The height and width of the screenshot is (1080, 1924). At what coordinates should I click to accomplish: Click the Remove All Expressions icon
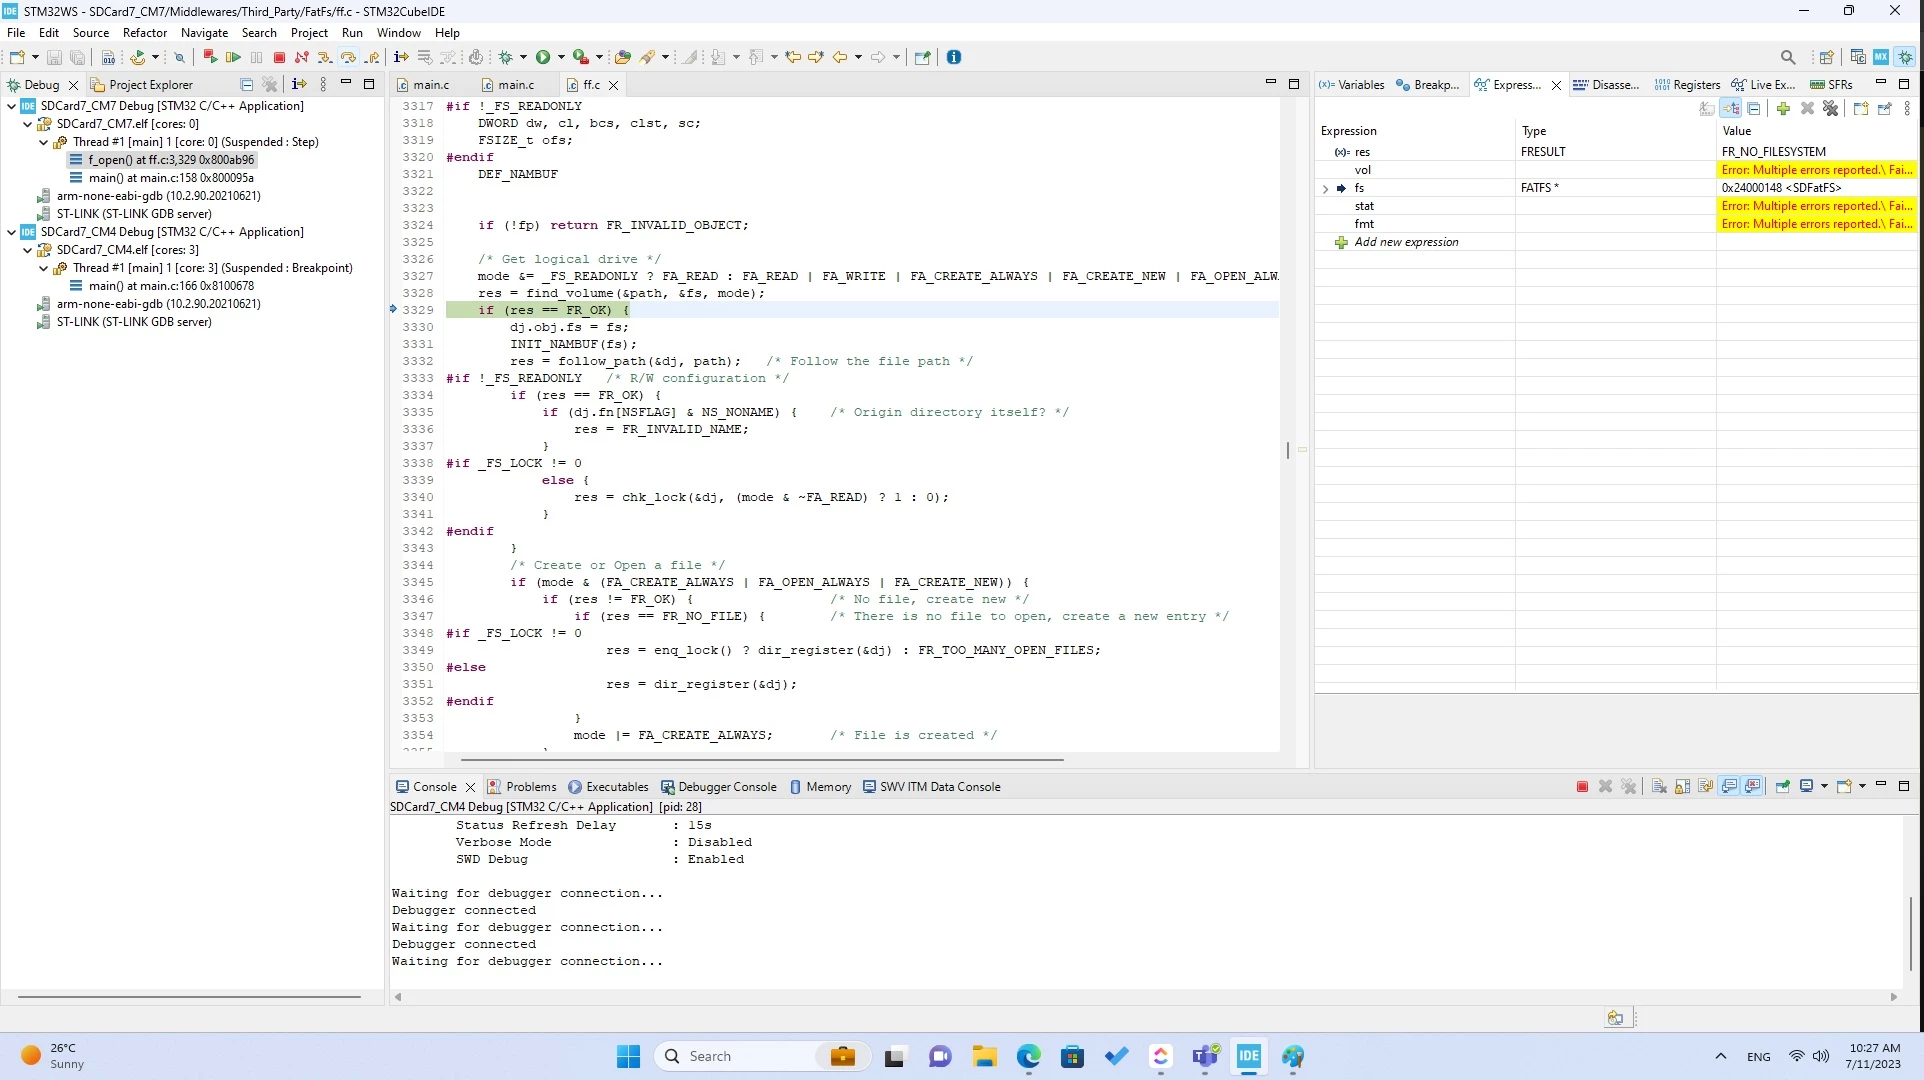click(1831, 109)
